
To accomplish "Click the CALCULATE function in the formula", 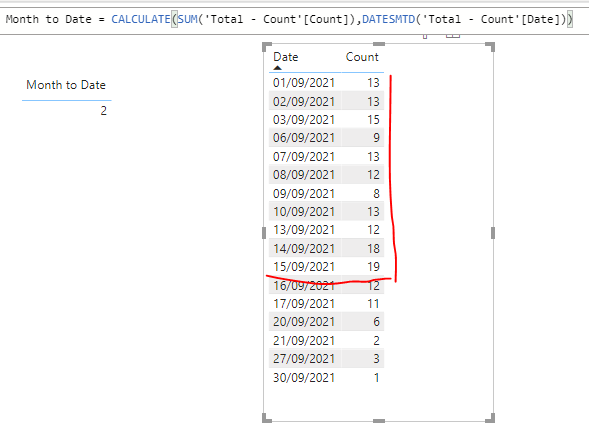I will click(141, 19).
